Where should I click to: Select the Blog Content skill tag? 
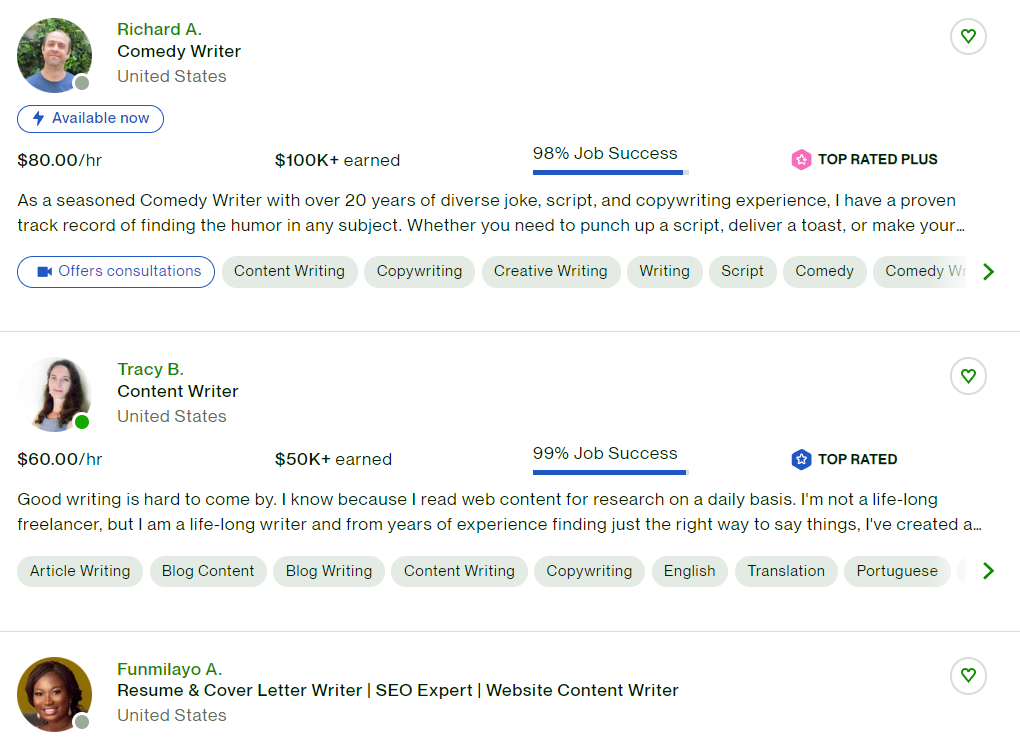click(x=208, y=571)
